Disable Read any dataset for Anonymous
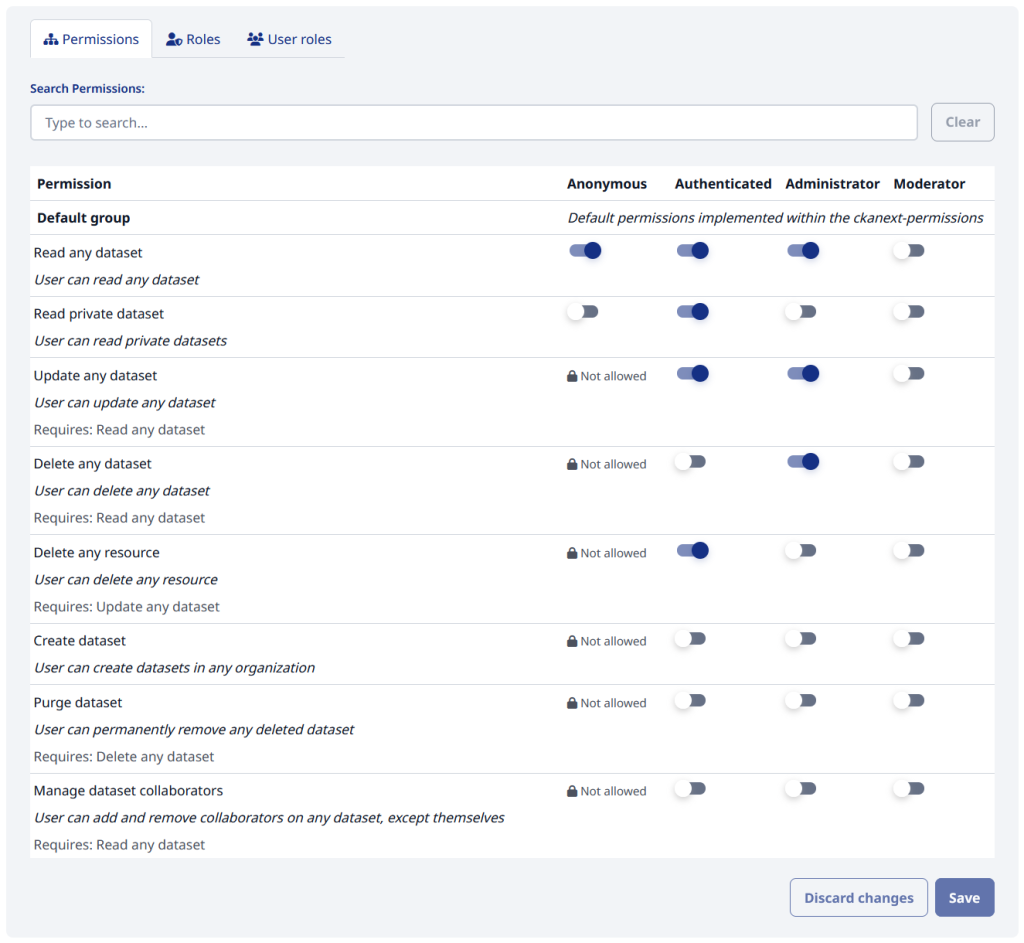Image resolution: width=1024 pixels, height=943 pixels. pyautogui.click(x=584, y=251)
